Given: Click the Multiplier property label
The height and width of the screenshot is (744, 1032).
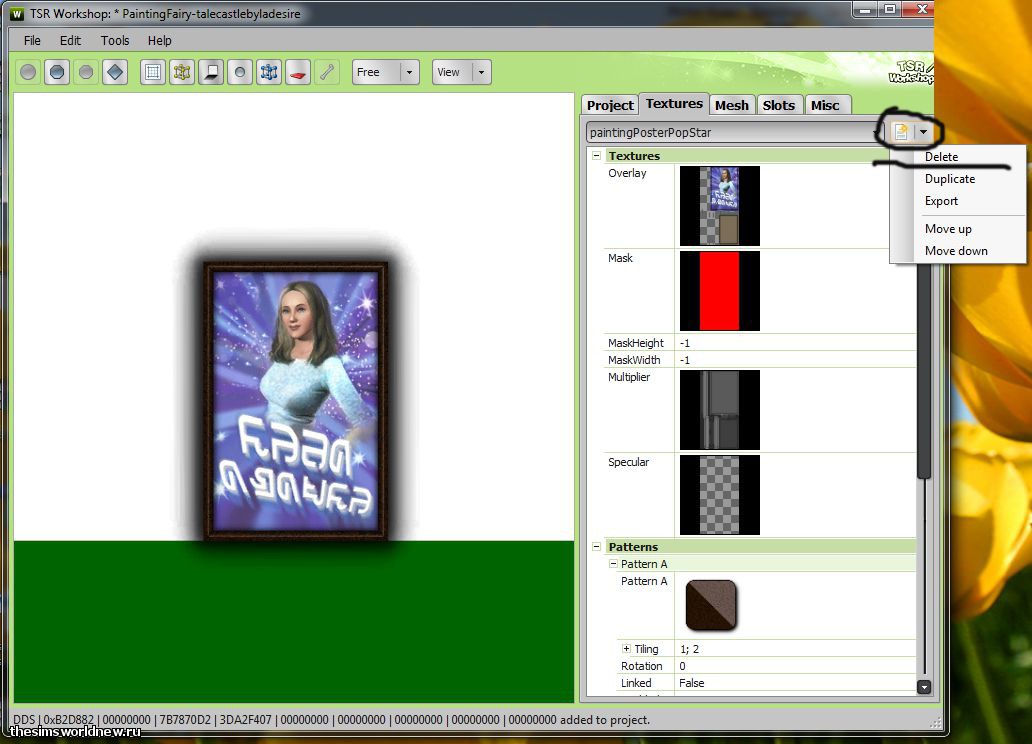Looking at the screenshot, I should pos(629,377).
